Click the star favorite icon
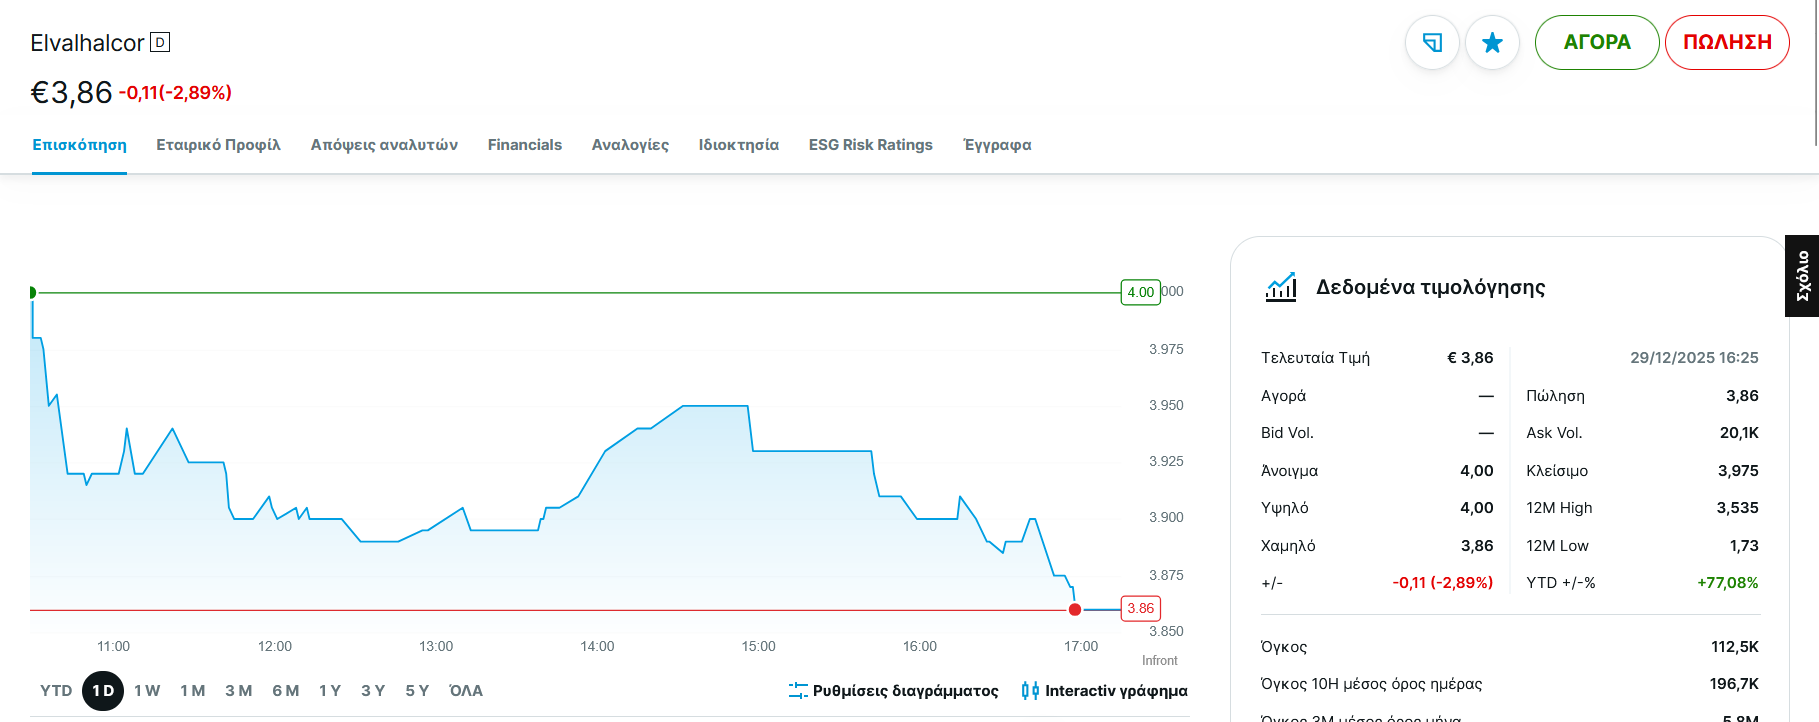 pos(1492,43)
